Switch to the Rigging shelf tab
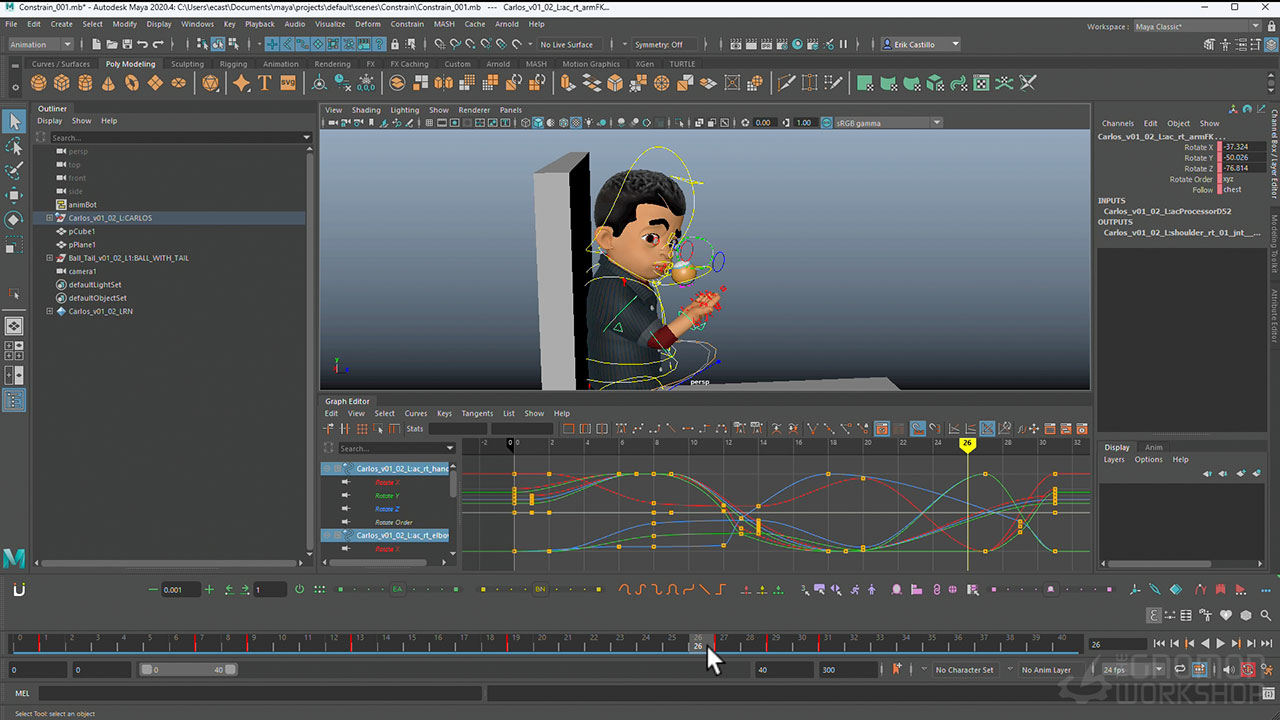The width and height of the screenshot is (1280, 720). 233,64
